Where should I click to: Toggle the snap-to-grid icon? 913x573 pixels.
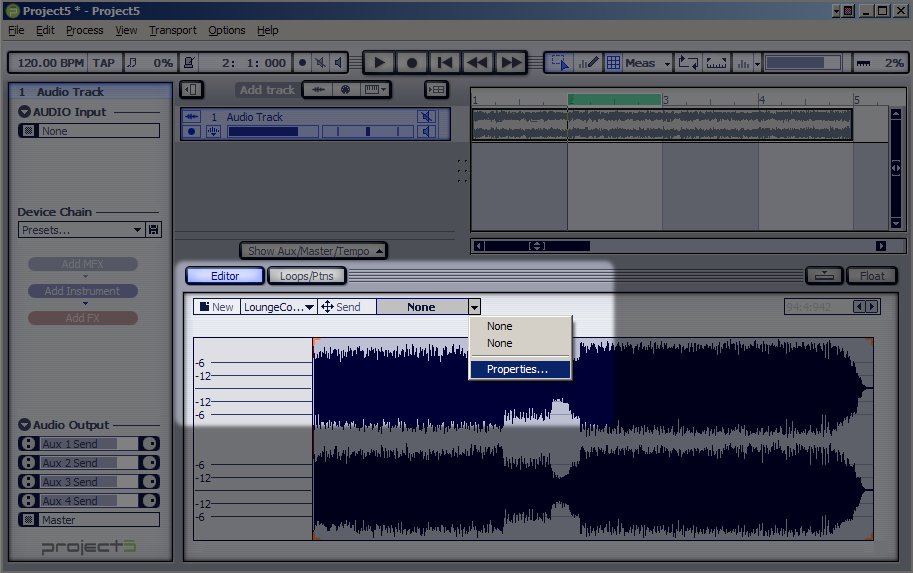click(x=613, y=63)
